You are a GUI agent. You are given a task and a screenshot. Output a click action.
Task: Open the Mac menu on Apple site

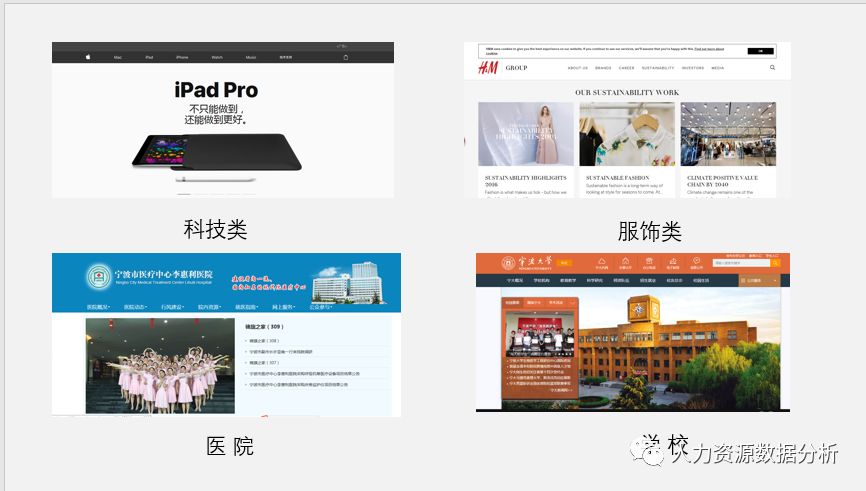[x=118, y=57]
